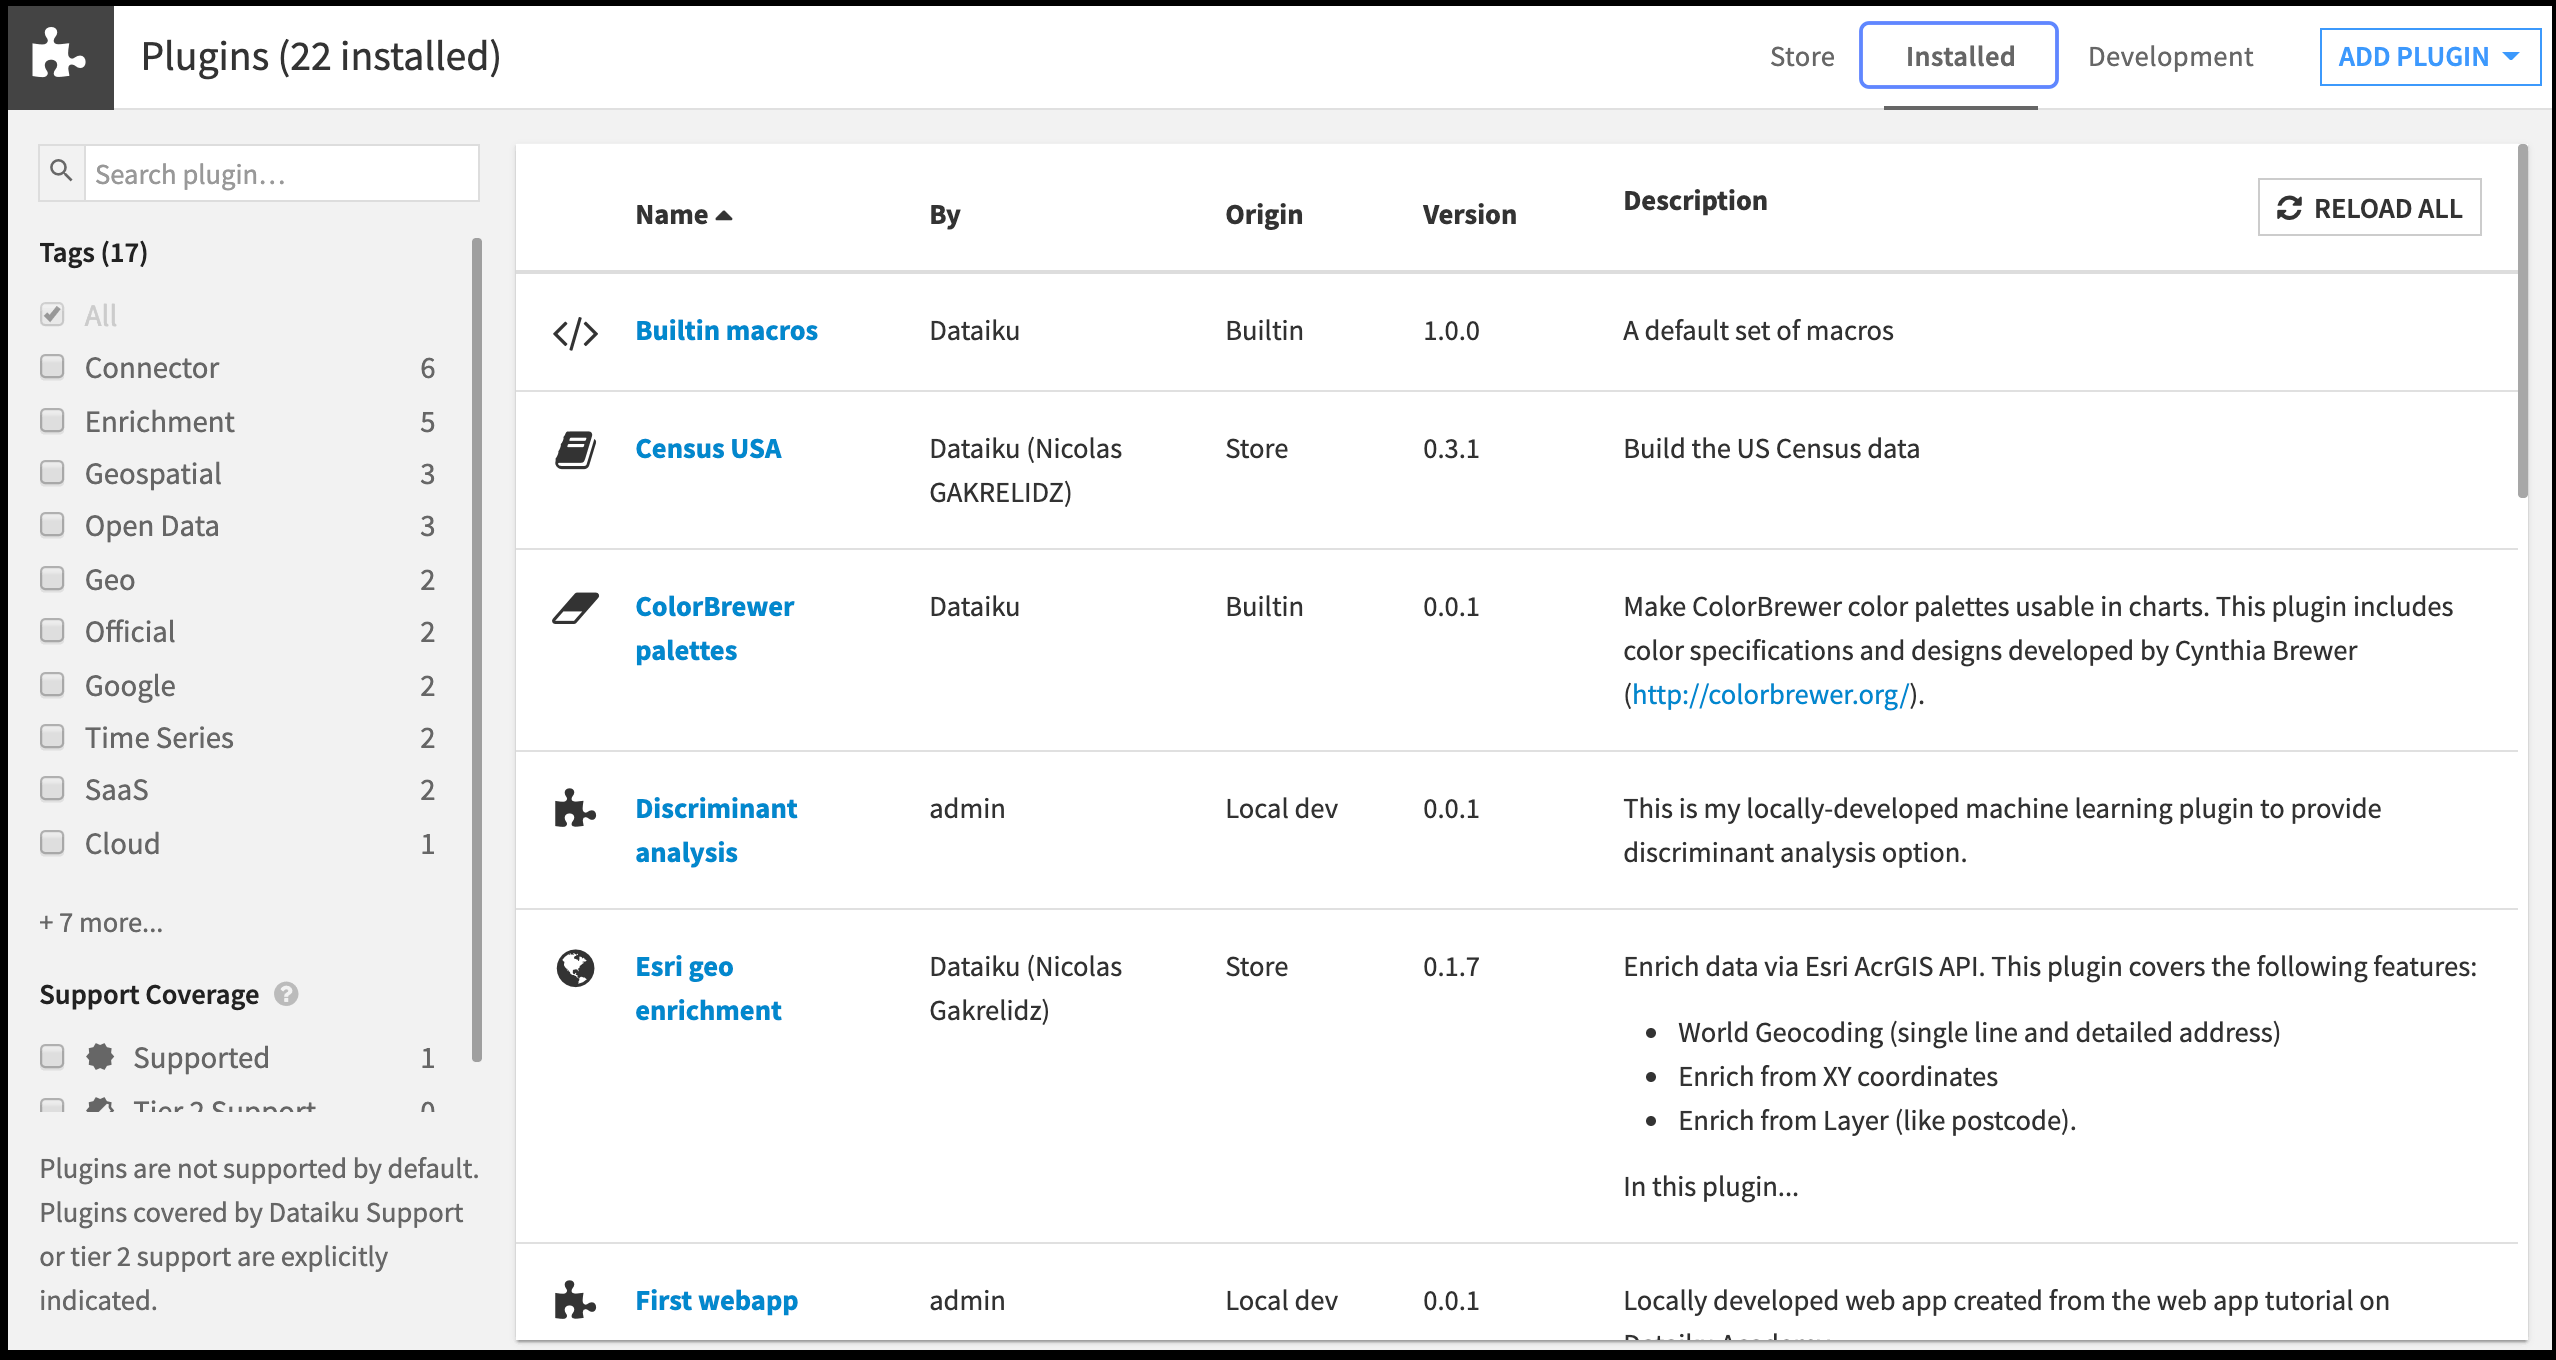This screenshot has height=1360, width=2556.
Task: Check the Connector tag filter
Action: click(52, 367)
